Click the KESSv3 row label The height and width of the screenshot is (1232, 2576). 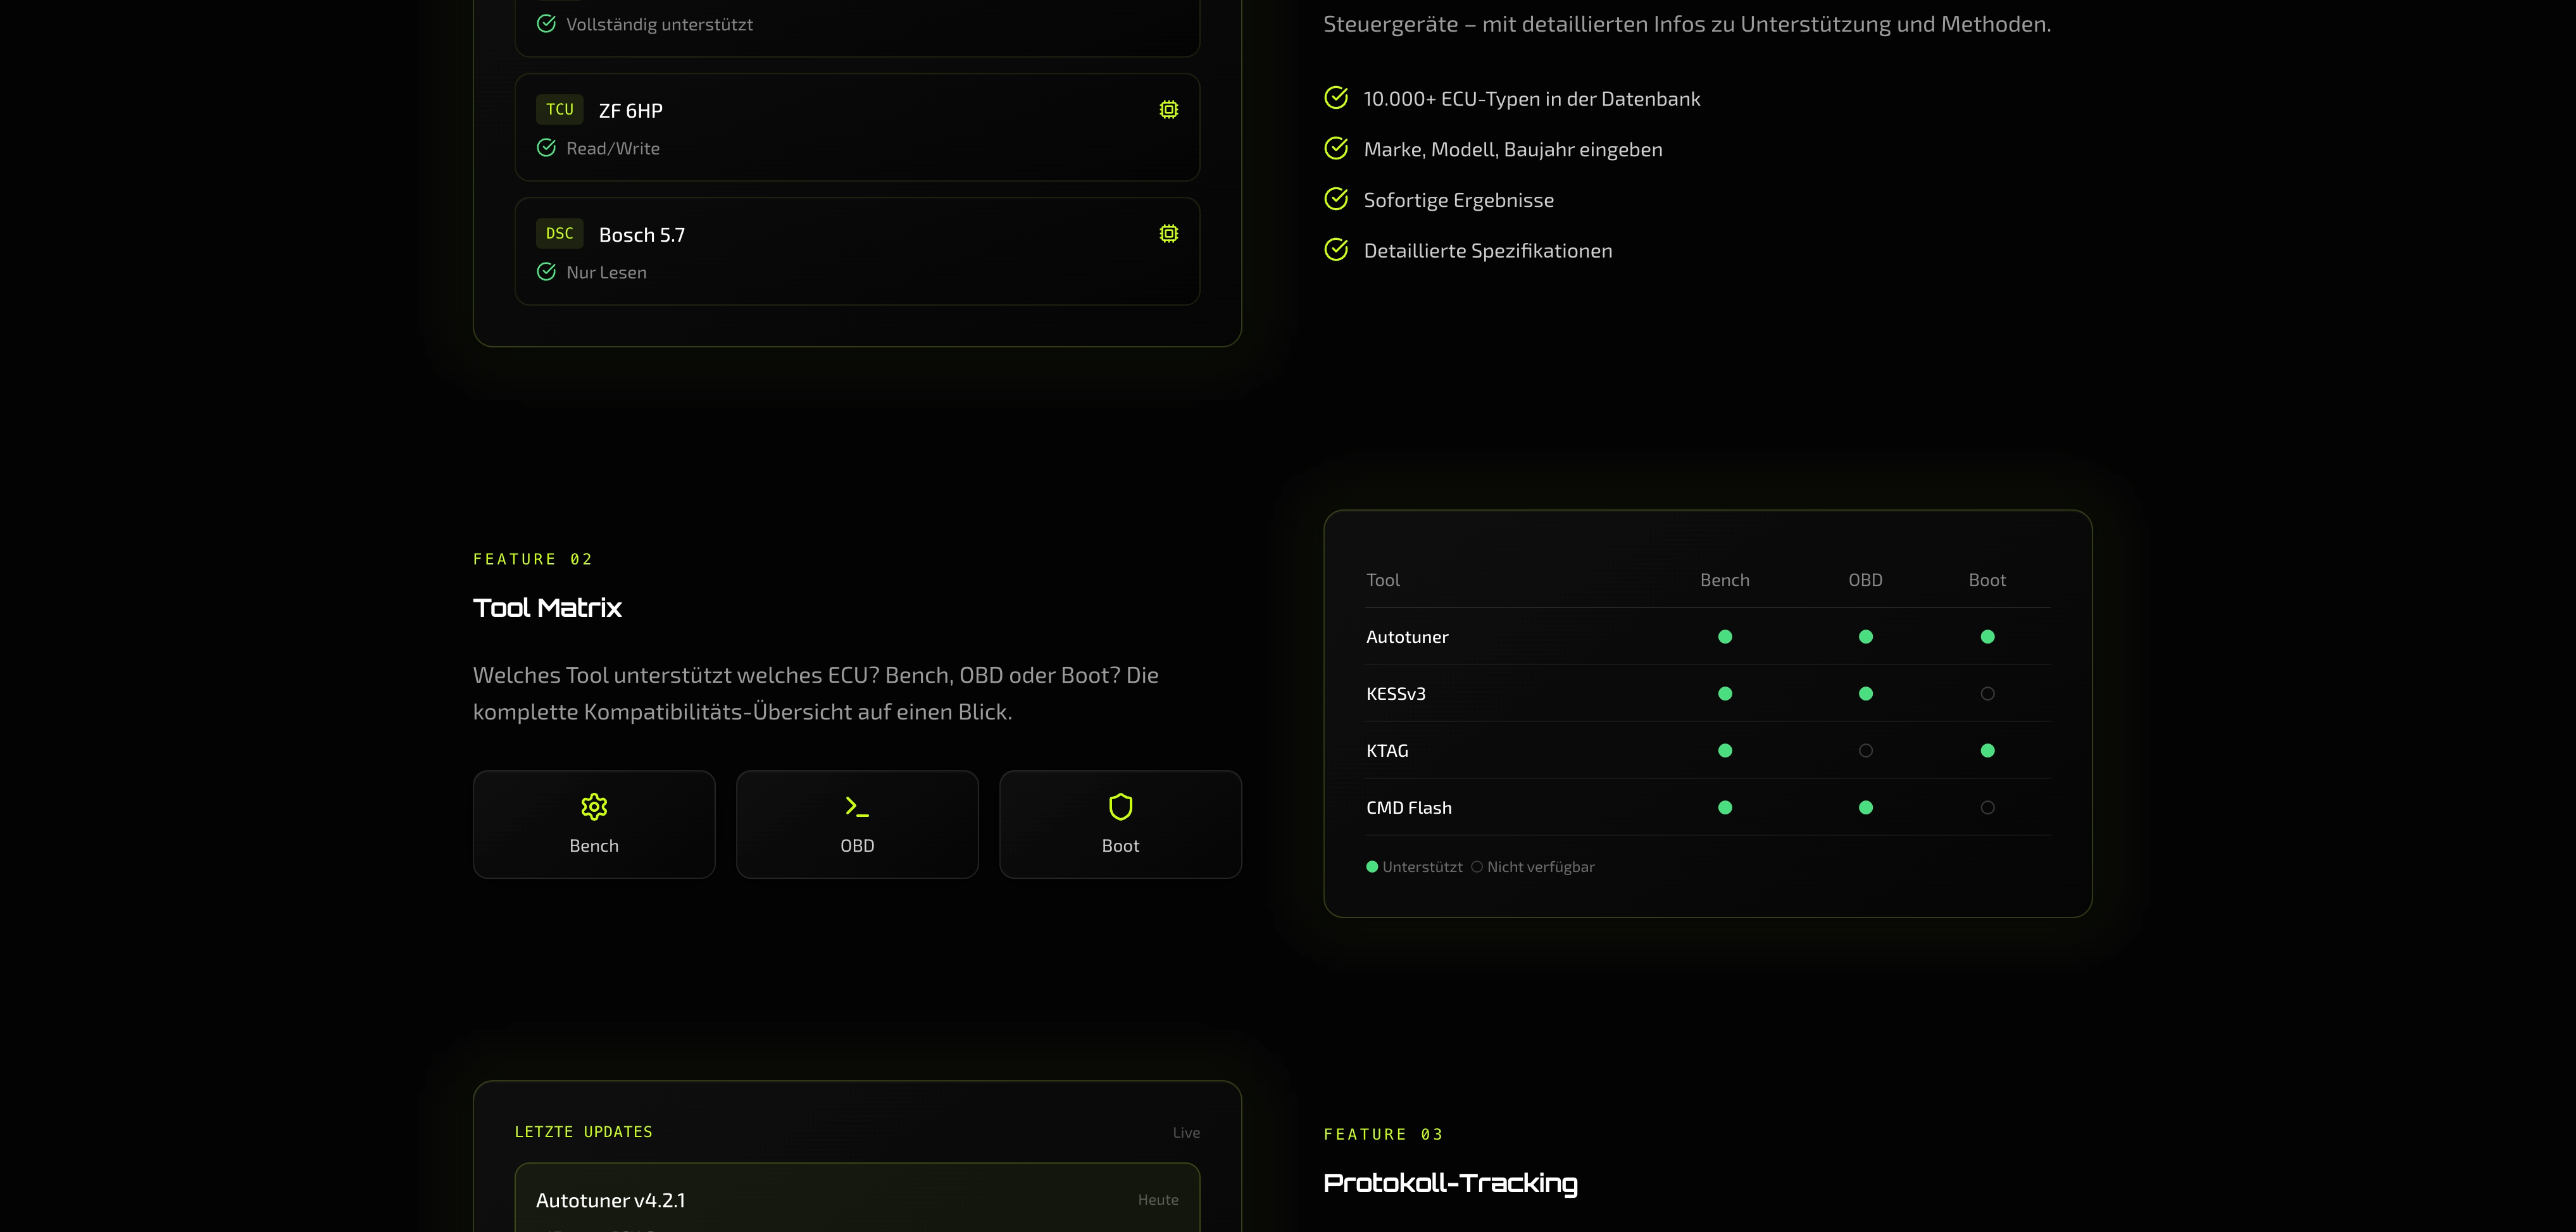[x=1396, y=694]
